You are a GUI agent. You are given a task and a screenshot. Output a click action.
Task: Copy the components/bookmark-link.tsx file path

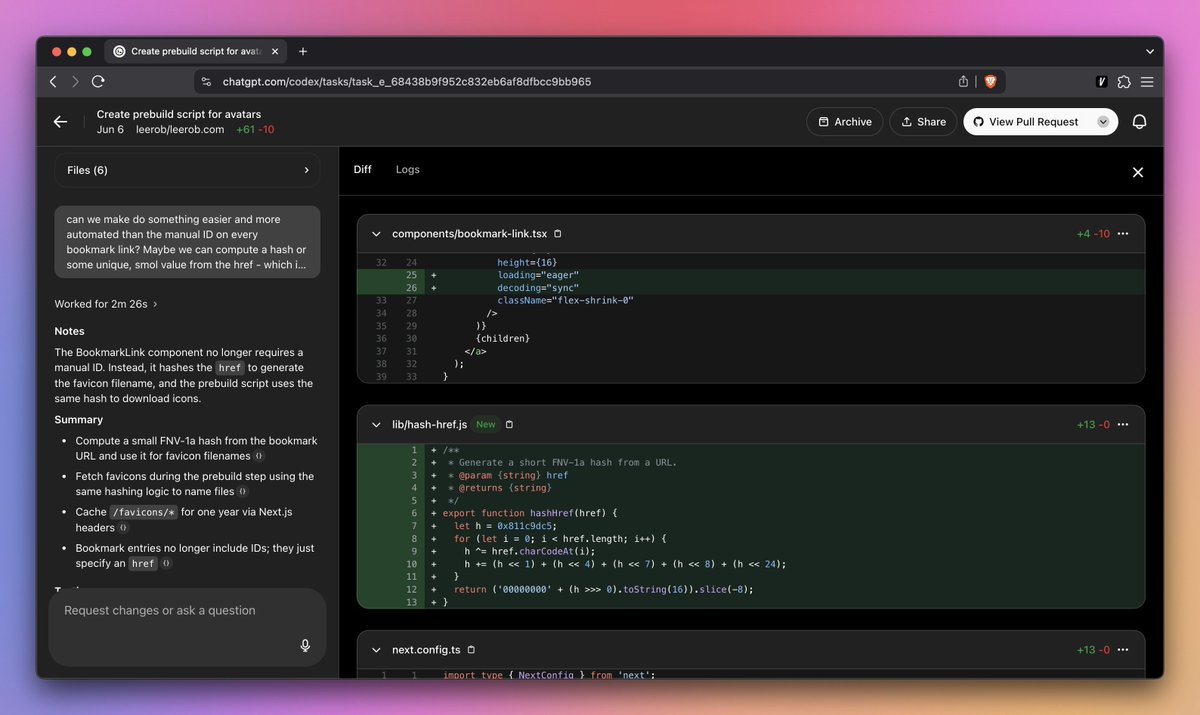pyautogui.click(x=558, y=234)
